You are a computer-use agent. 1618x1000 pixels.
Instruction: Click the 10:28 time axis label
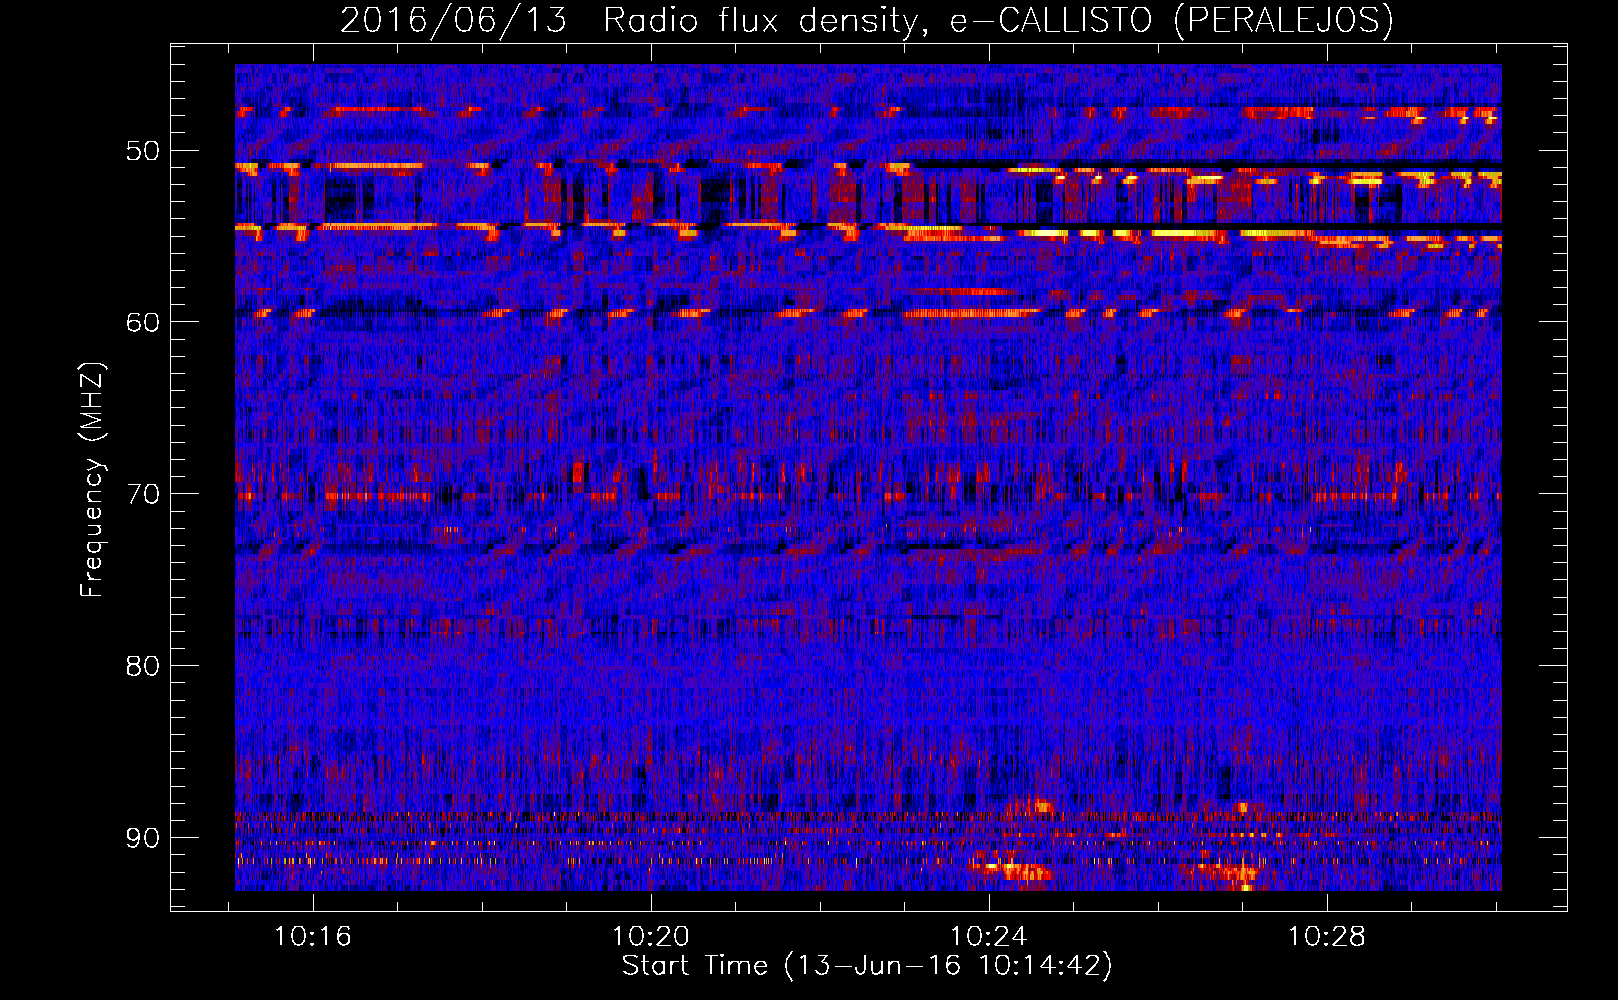point(1326,937)
